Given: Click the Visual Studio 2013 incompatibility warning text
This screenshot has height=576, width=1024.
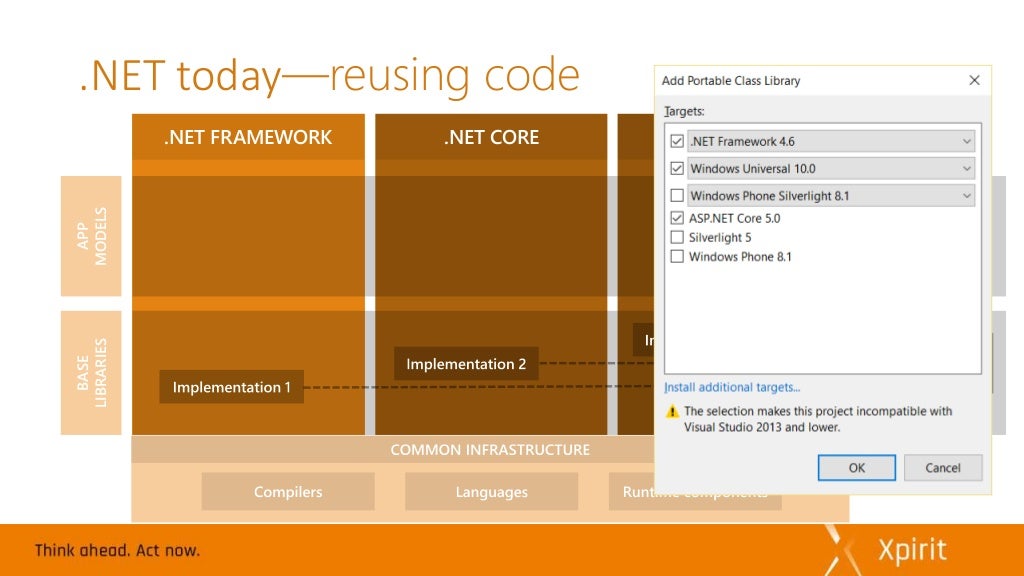Looking at the screenshot, I should [x=818, y=419].
